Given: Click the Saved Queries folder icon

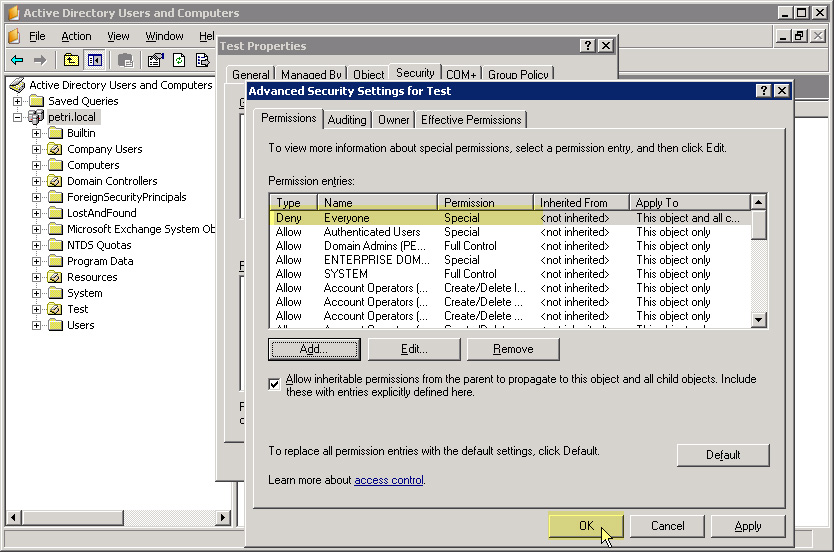Looking at the screenshot, I should [x=37, y=101].
